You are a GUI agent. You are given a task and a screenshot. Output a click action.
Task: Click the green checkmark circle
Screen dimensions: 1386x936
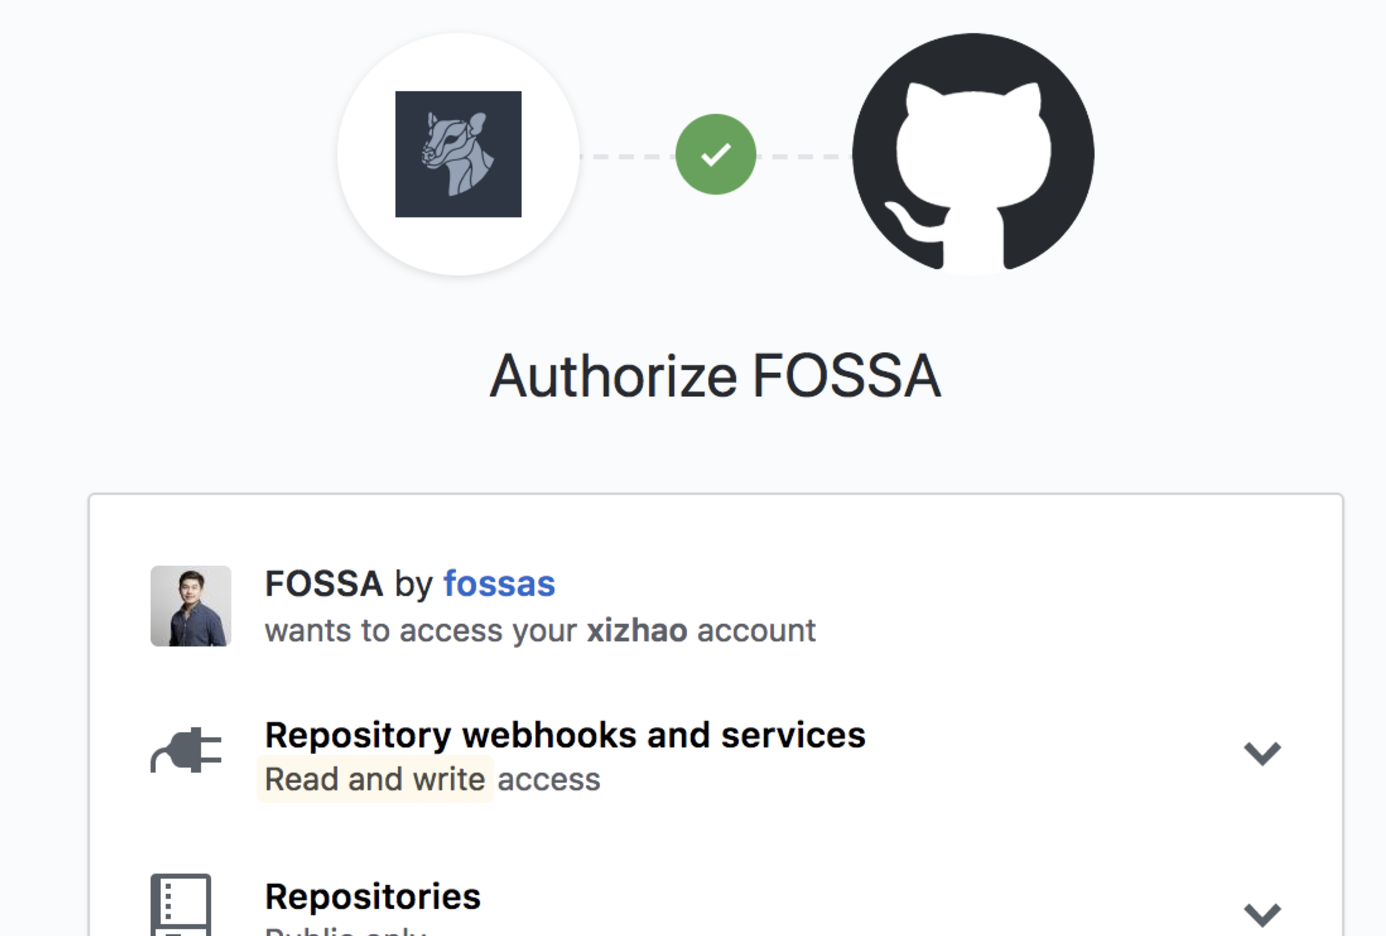pos(716,154)
